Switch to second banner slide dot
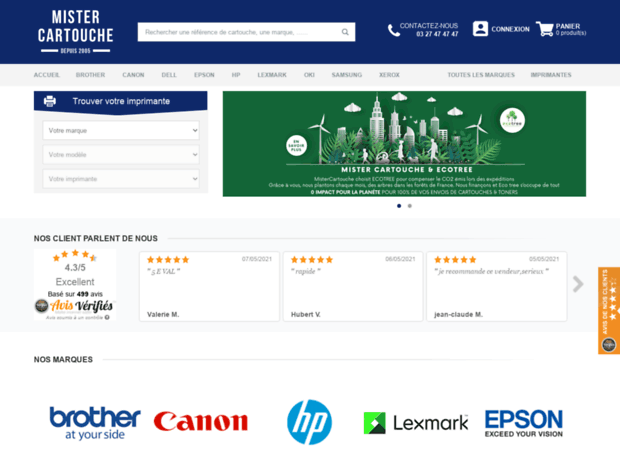This screenshot has width=620, height=466. [x=409, y=206]
